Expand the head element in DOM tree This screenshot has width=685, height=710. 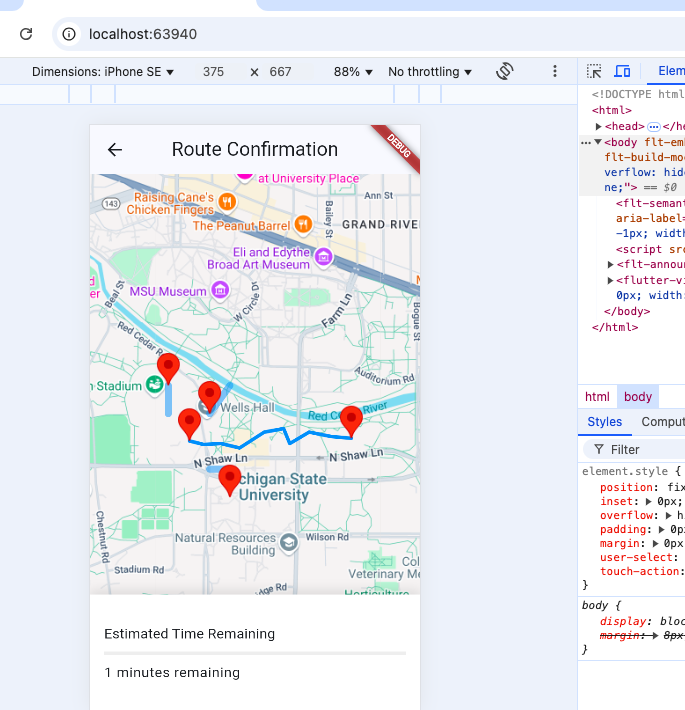[x=599, y=127]
